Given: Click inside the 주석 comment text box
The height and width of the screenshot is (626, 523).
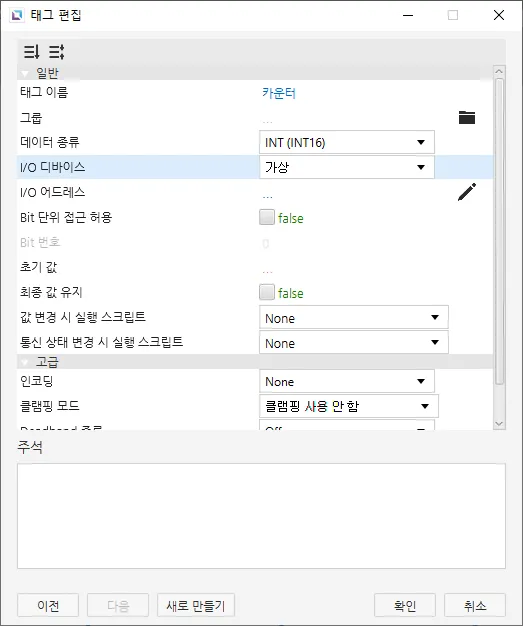Looking at the screenshot, I should 261,516.
